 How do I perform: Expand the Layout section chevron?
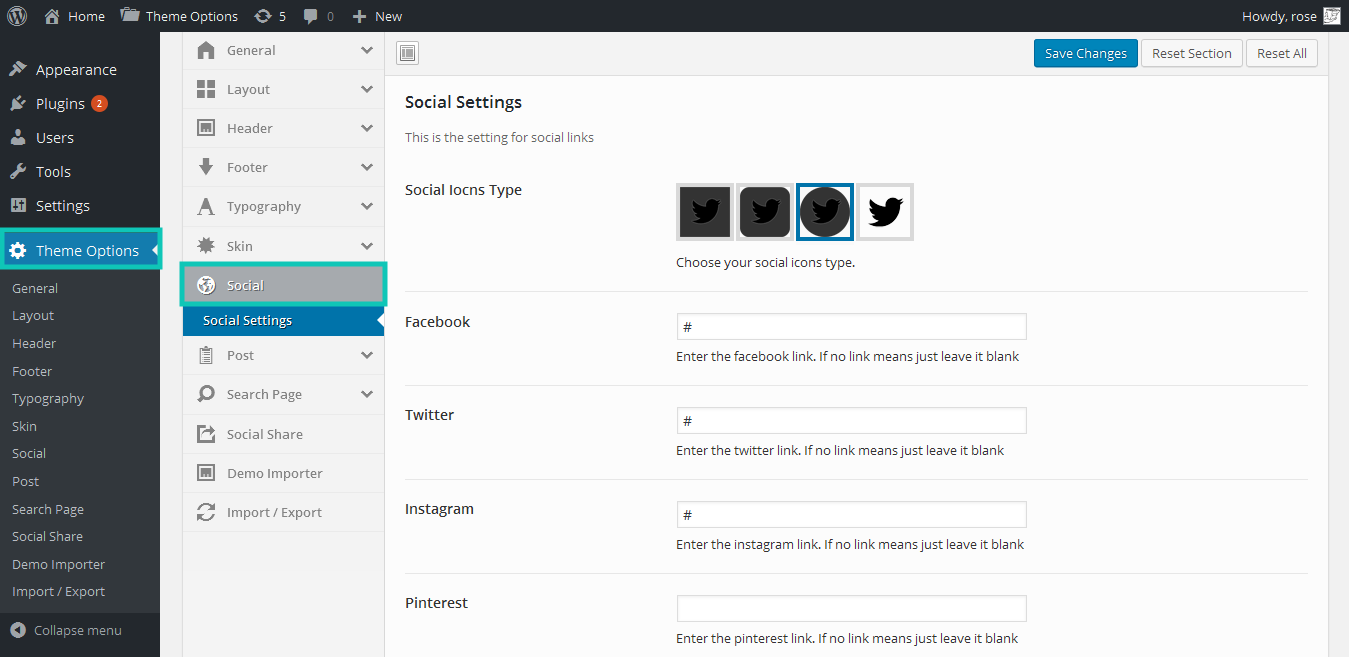click(x=367, y=89)
